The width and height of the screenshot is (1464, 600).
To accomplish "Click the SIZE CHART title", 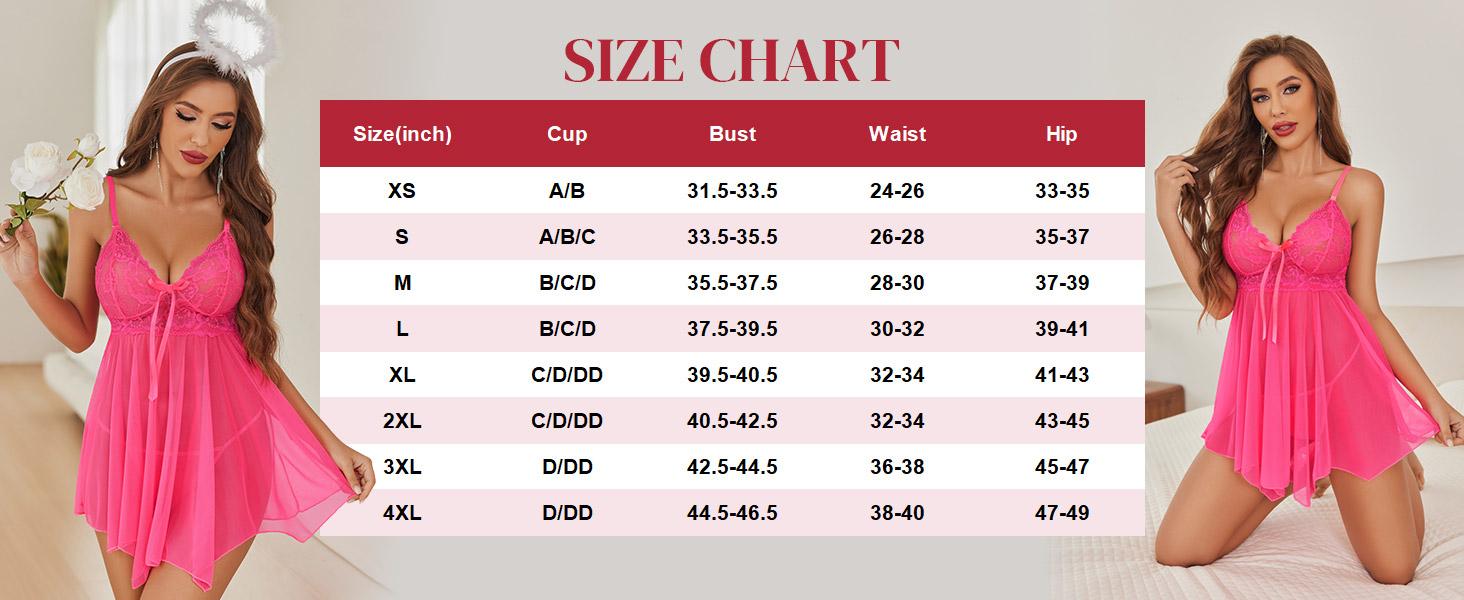I will [x=731, y=60].
